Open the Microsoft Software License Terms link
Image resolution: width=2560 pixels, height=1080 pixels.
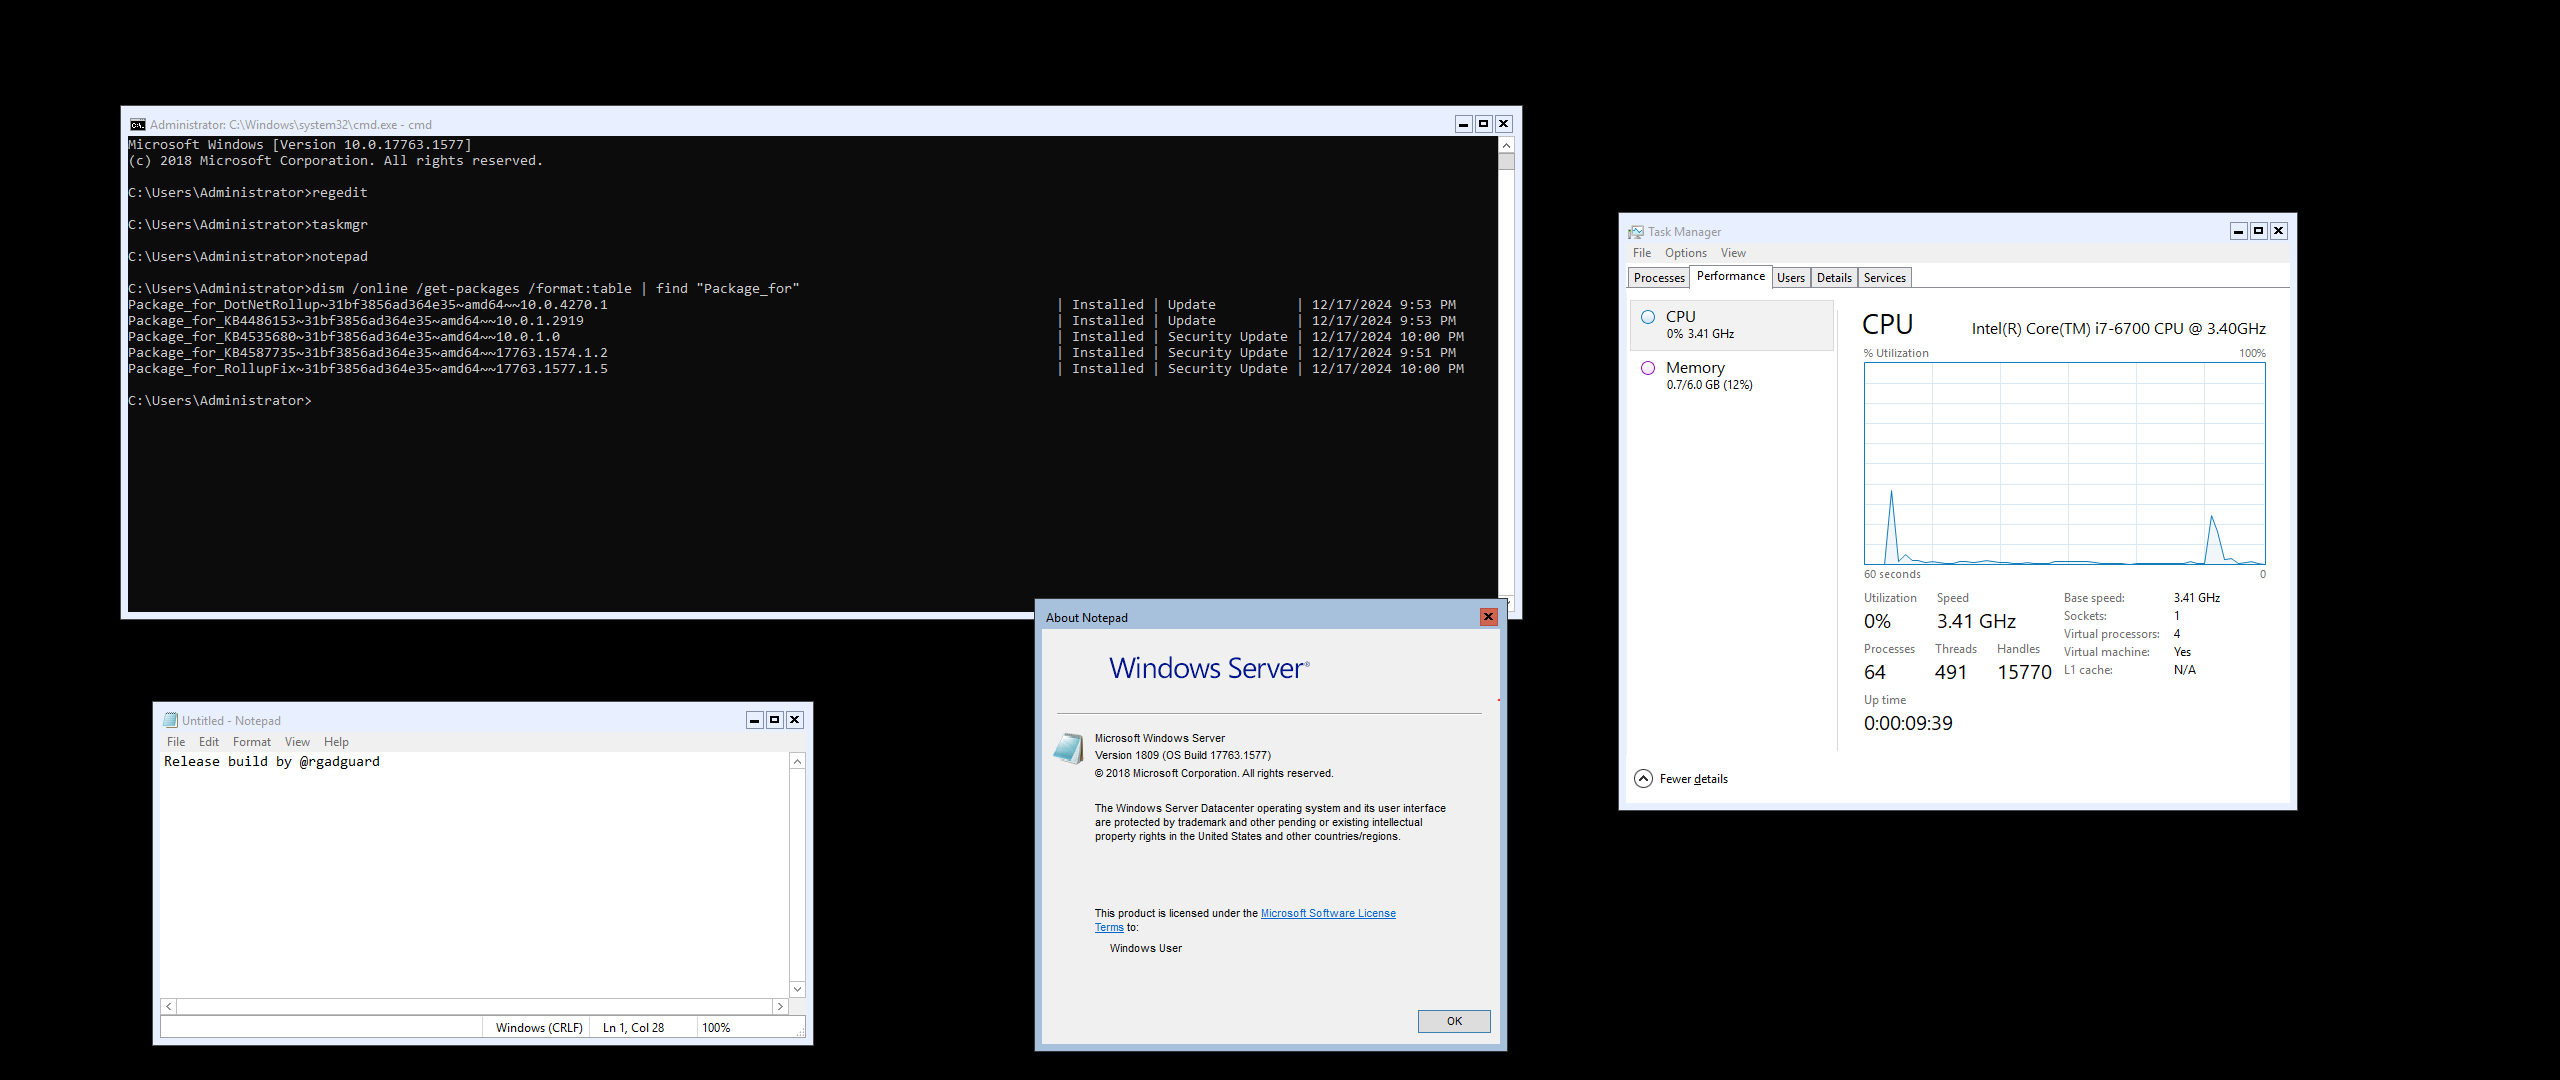(1327, 913)
